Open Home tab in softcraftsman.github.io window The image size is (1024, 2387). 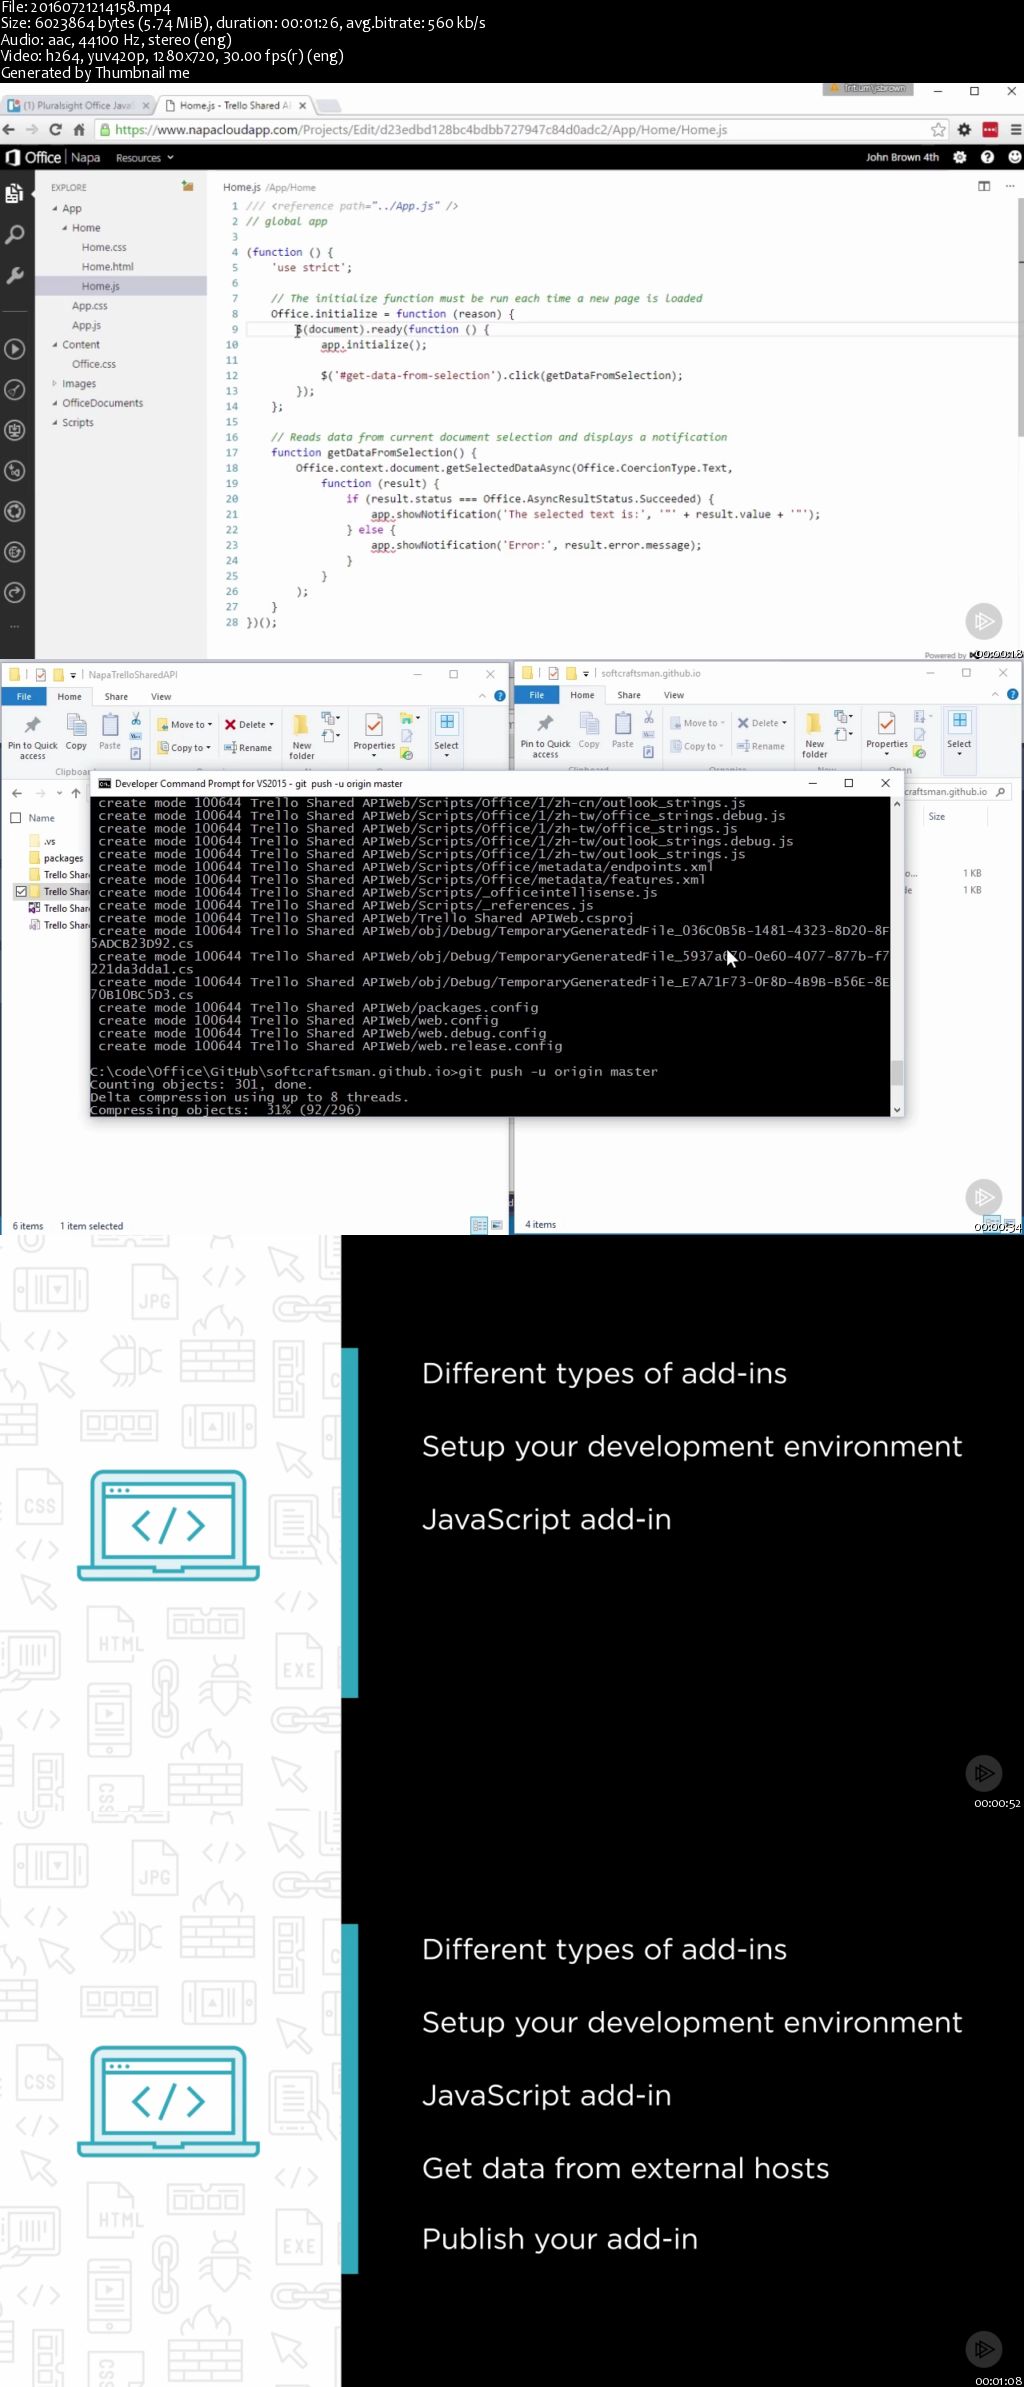point(582,695)
